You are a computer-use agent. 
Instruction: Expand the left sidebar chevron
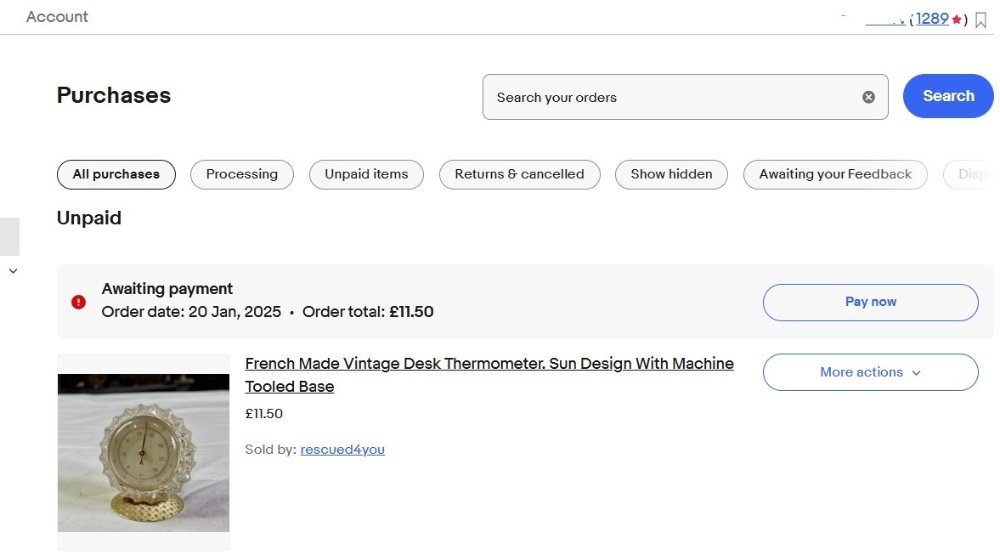point(13,271)
